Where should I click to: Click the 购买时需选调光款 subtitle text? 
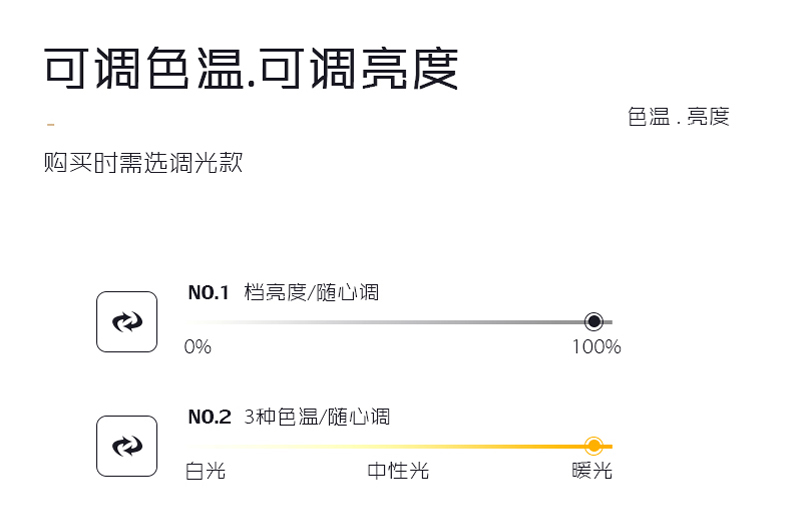(144, 162)
